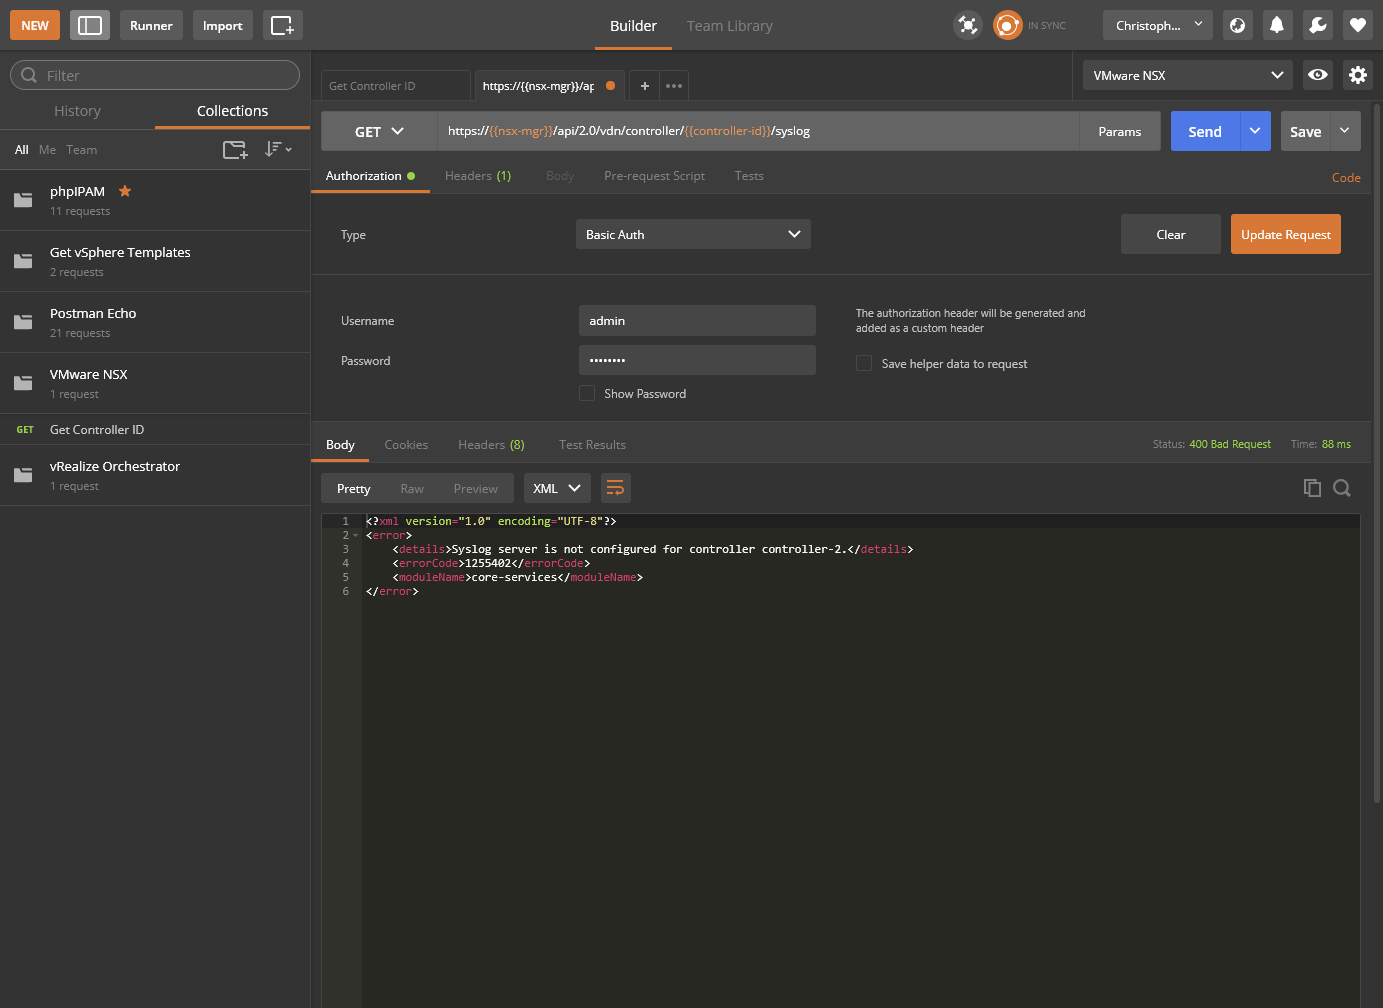Toggle line wrap in response
This screenshot has width=1383, height=1008.
pos(615,488)
